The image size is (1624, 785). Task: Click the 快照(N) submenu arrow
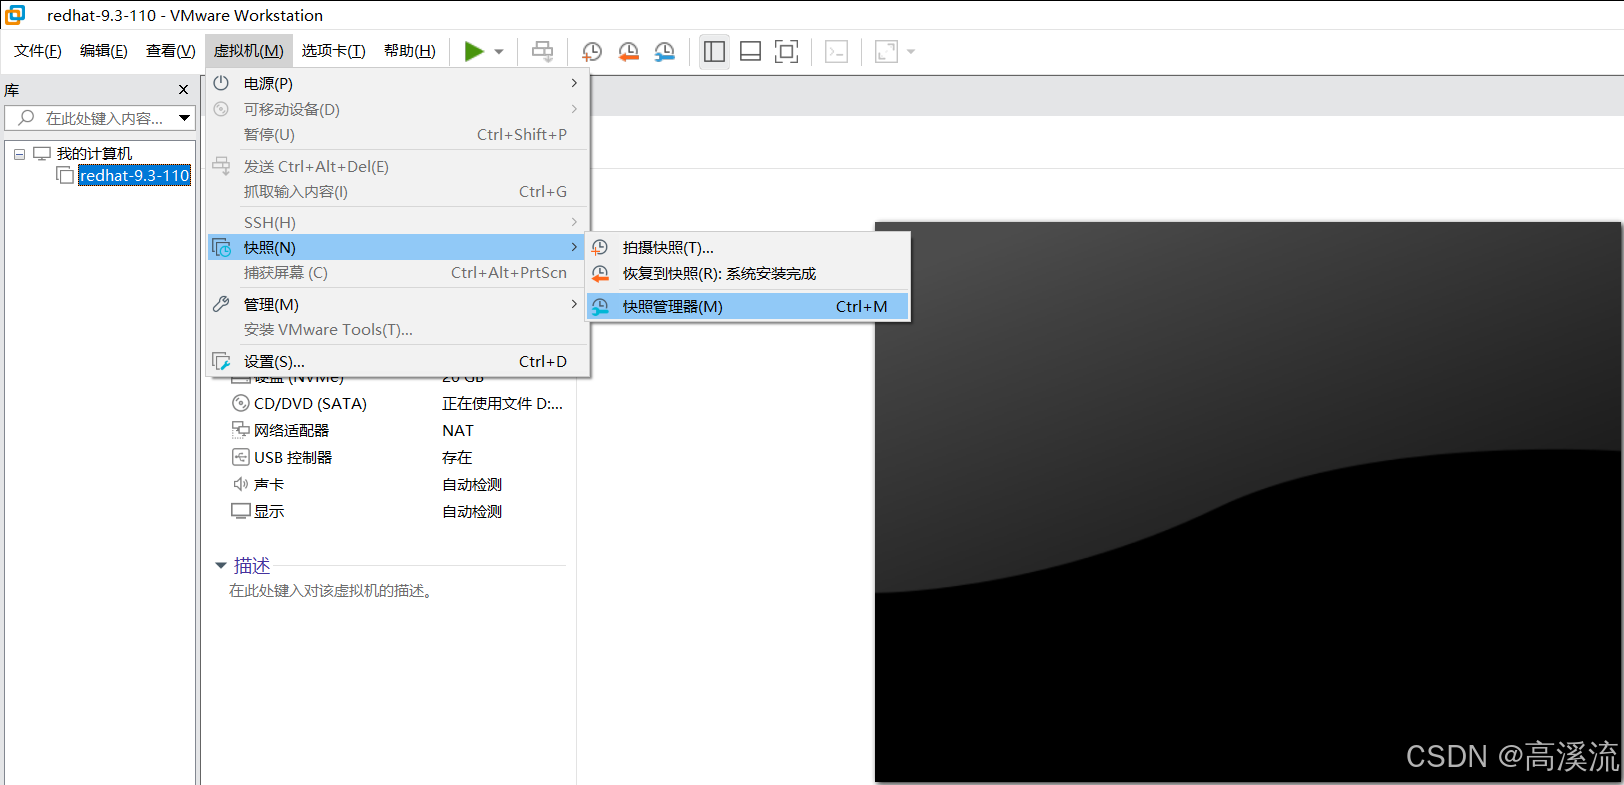tap(574, 247)
